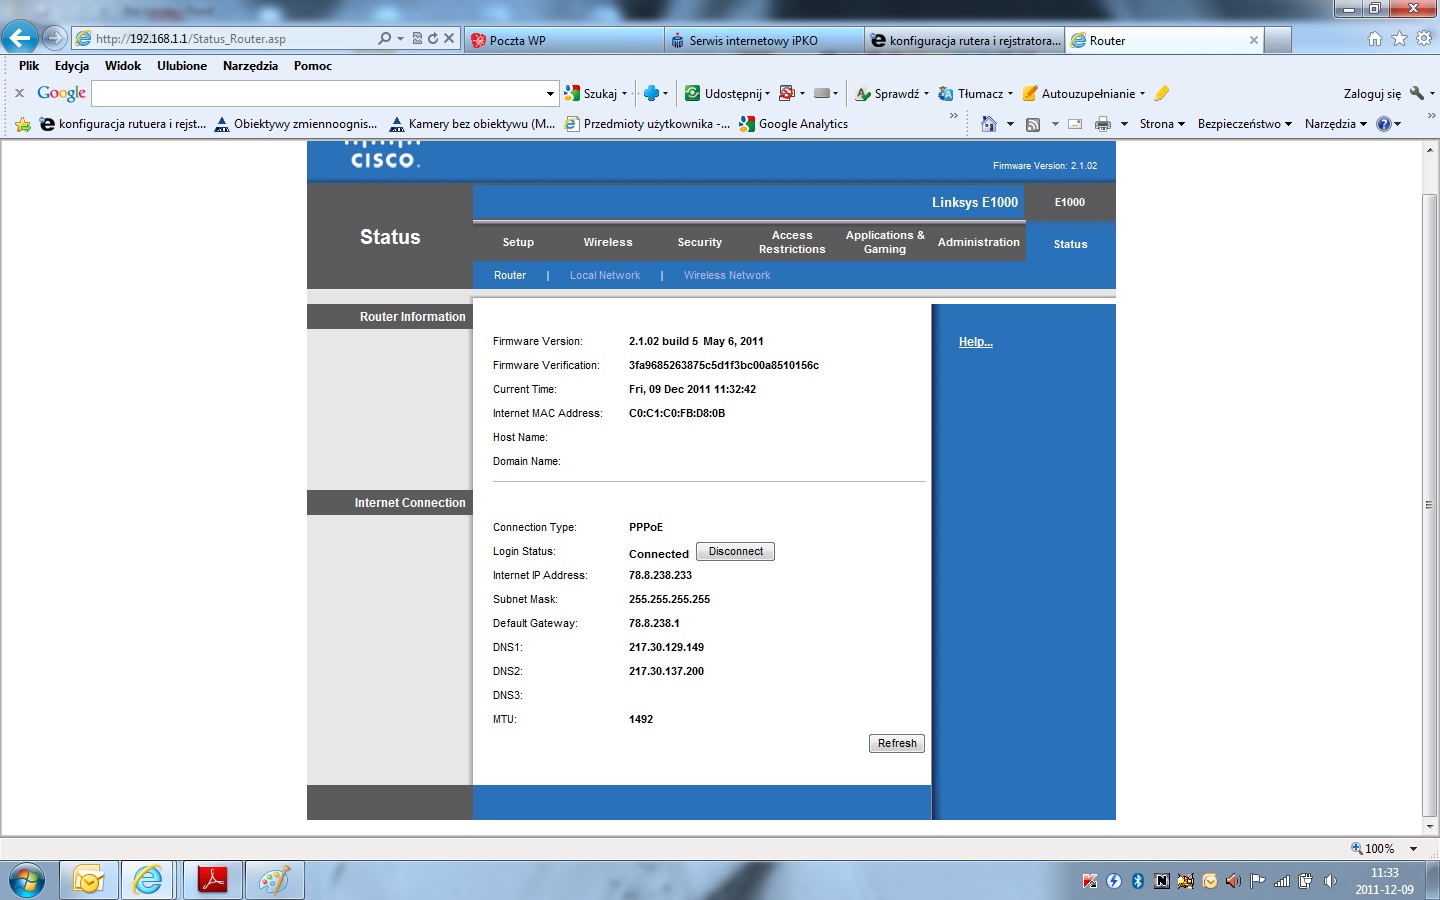This screenshot has width=1440, height=900.
Task: Click the command bar Home page icon
Action: point(989,124)
